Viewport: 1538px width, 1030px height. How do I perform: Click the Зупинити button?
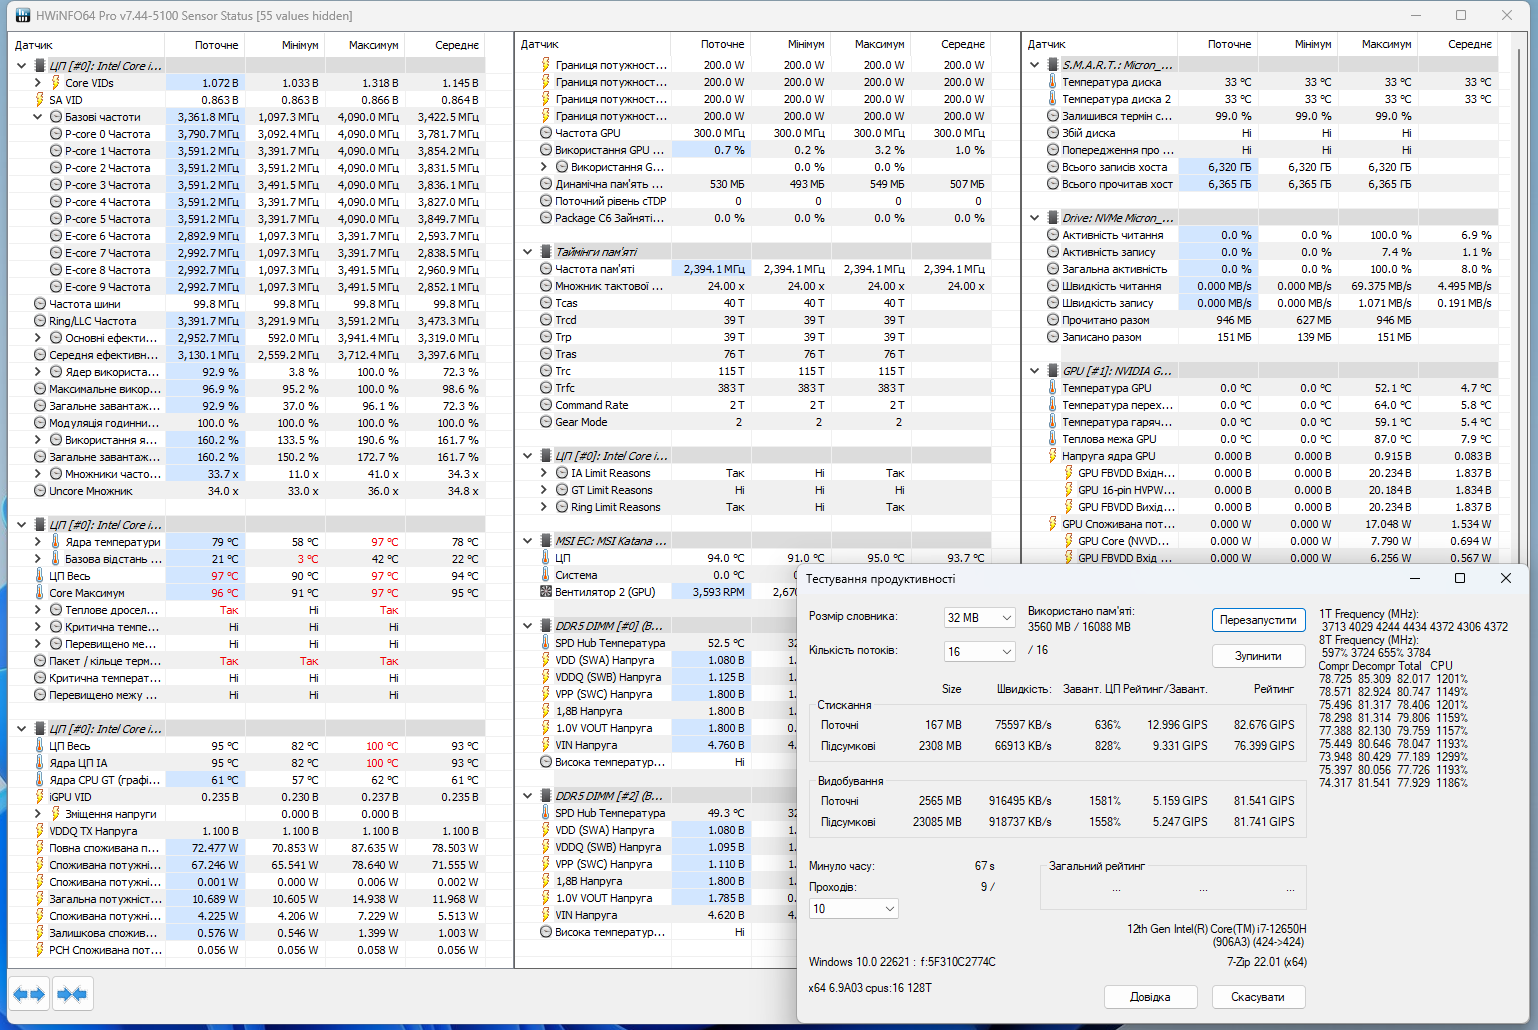click(1258, 656)
